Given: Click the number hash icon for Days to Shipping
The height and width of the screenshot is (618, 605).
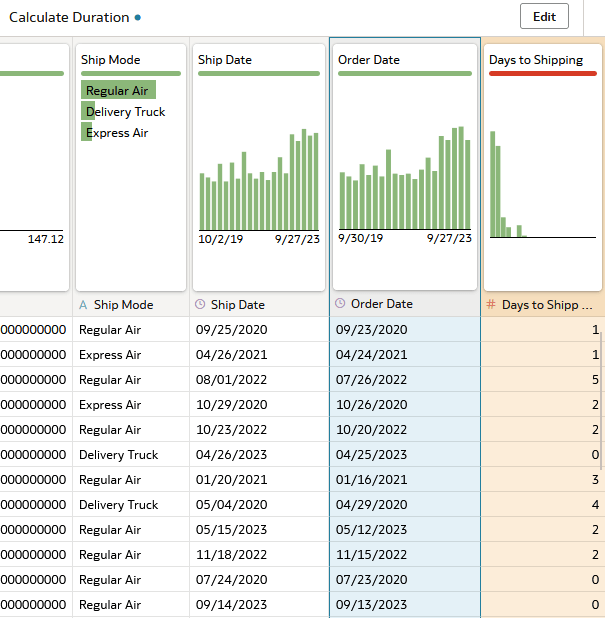Looking at the screenshot, I should 491,305.
